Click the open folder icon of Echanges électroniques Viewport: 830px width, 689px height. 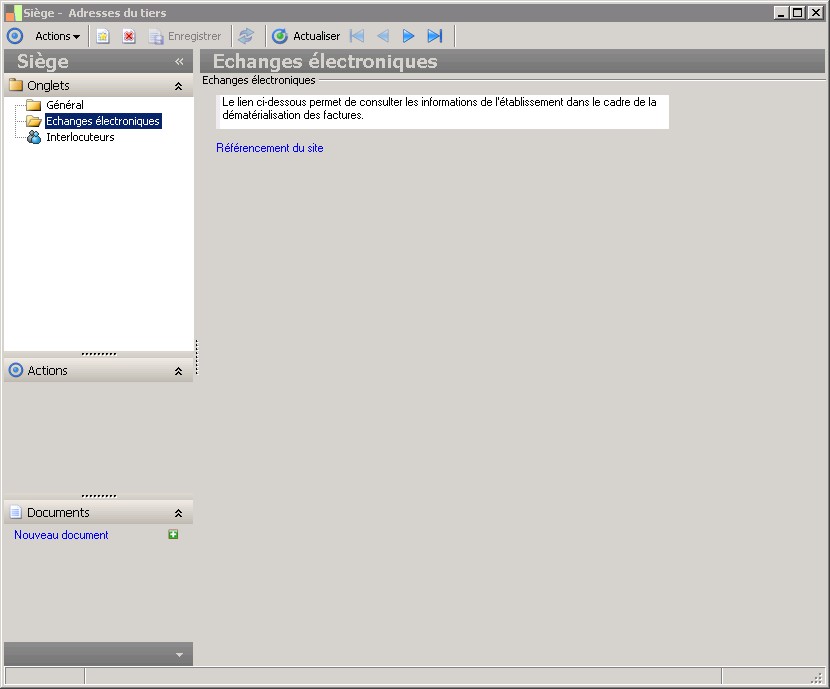click(x=34, y=121)
